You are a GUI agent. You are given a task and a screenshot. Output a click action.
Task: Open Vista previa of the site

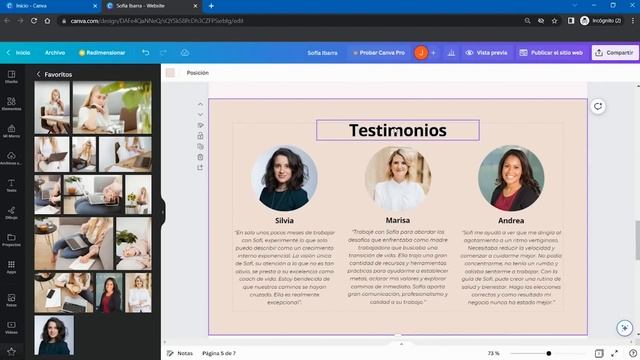point(487,53)
